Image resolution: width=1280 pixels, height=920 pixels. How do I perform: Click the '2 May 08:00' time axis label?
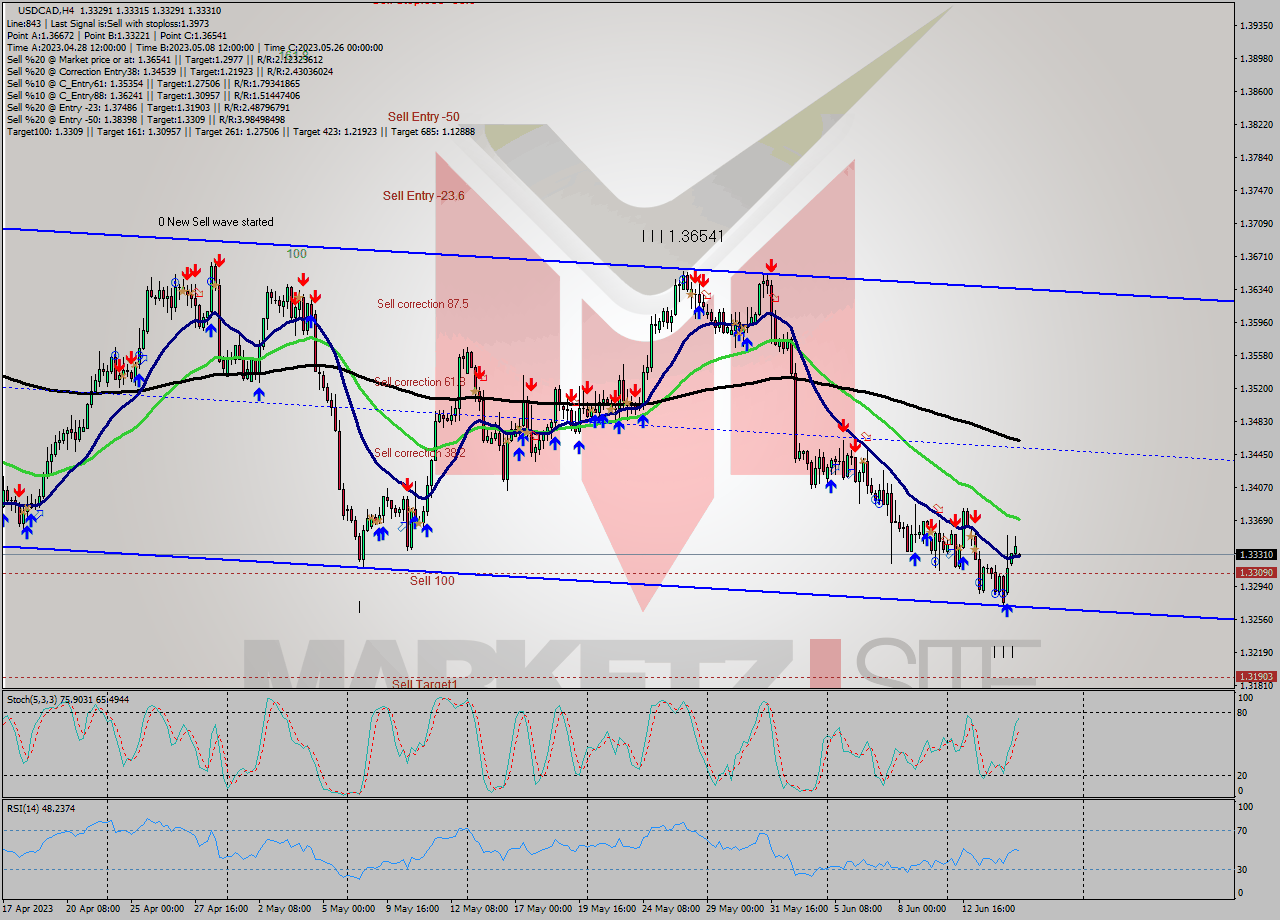[x=284, y=908]
